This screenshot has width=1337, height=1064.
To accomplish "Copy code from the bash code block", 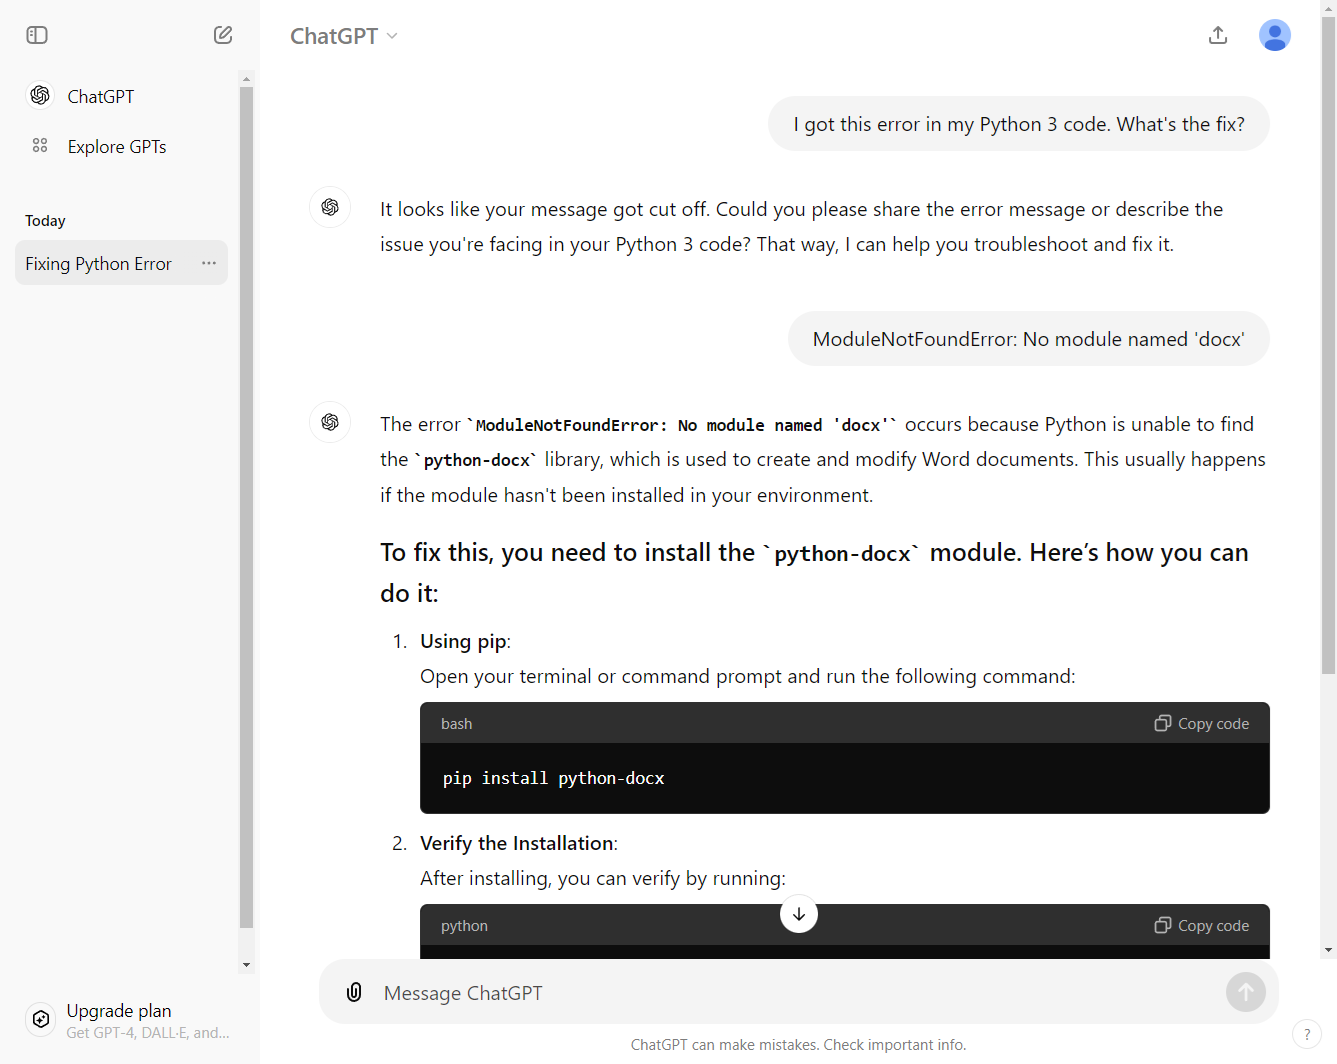I will [1202, 723].
